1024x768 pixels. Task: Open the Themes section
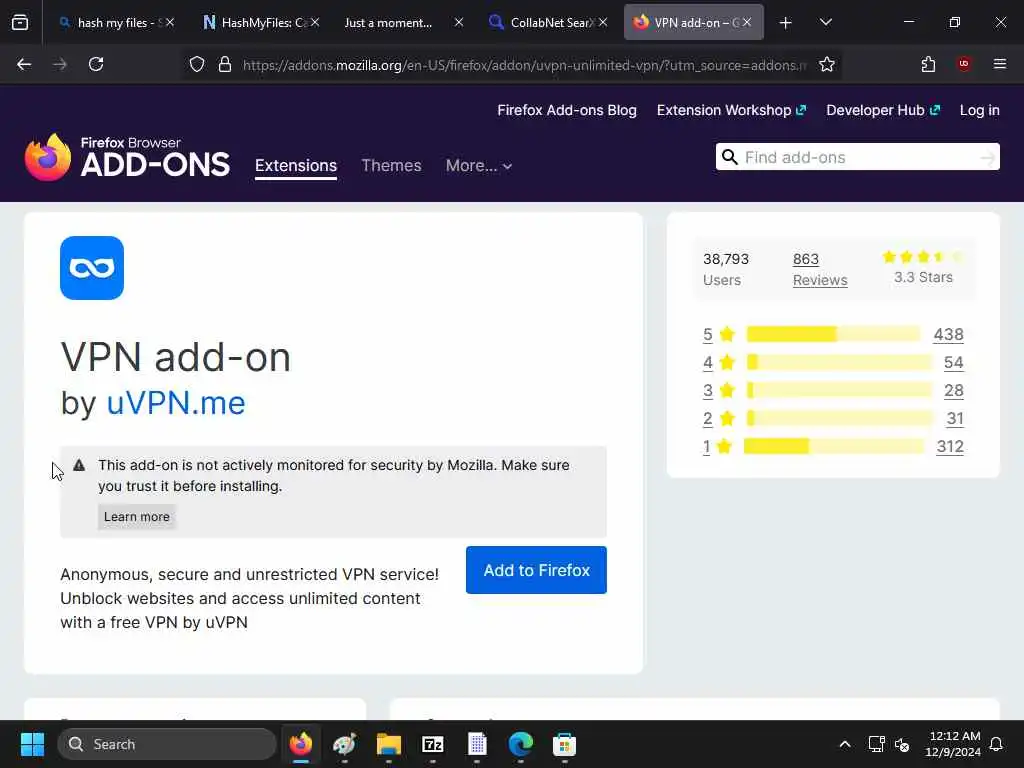point(391,165)
